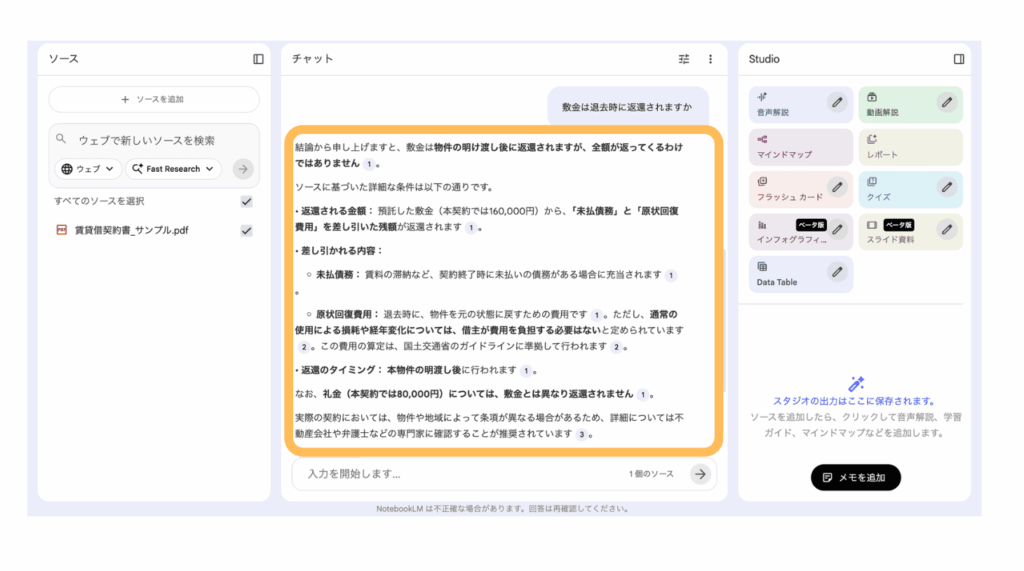Toggle すべてのソースを選択 checkbox

pyautogui.click(x=246, y=201)
